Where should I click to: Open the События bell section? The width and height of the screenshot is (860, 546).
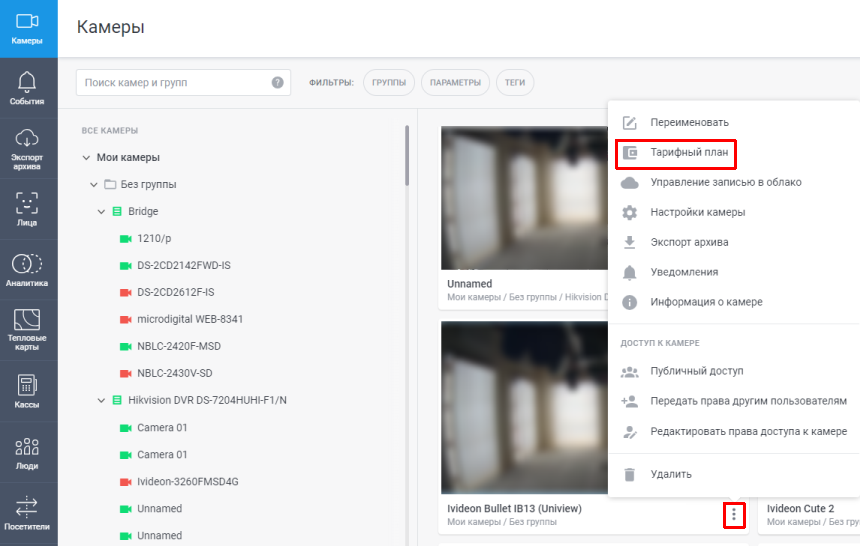pyautogui.click(x=27, y=88)
